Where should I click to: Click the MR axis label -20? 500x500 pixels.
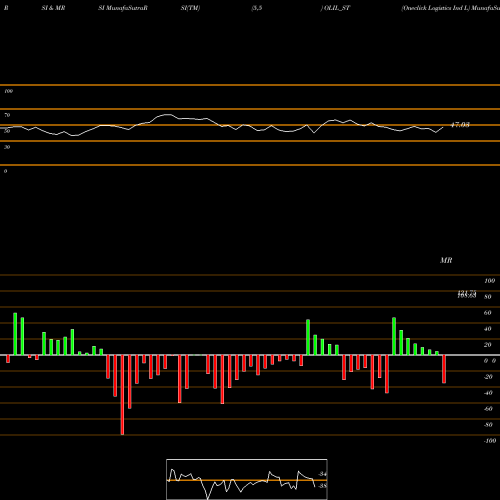[488, 377]
